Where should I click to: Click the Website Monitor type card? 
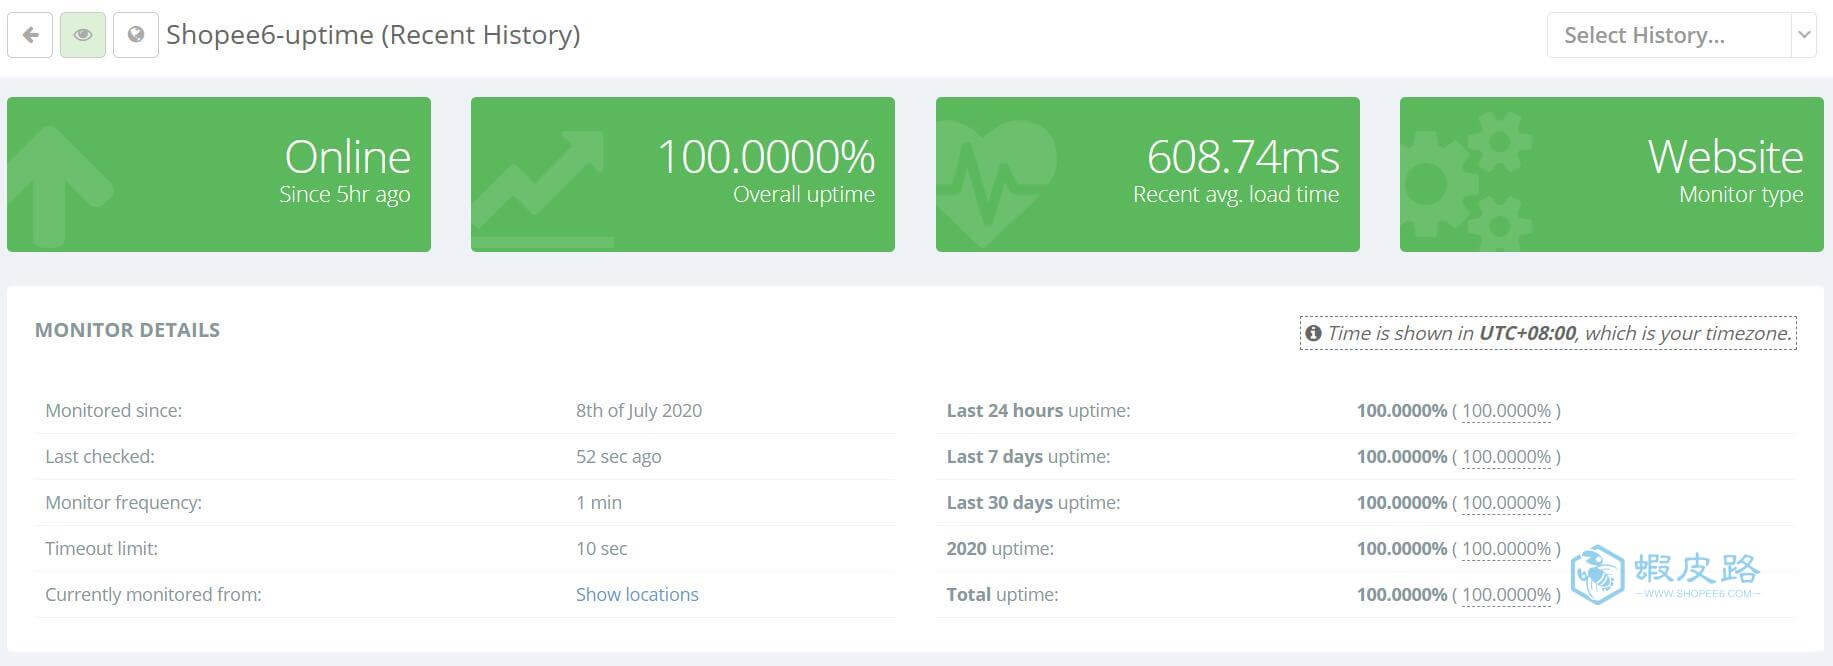(x=1612, y=174)
